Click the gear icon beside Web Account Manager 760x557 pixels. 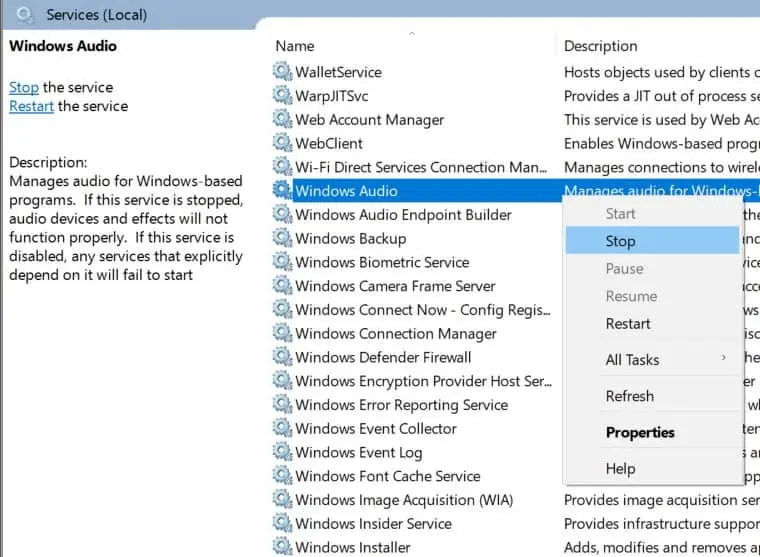click(x=282, y=119)
